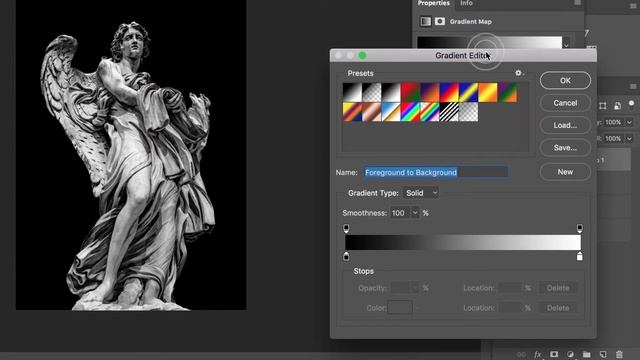Image resolution: width=640 pixels, height=360 pixels.
Task: Select the Transparent Rainbow gradient preset
Action: click(429, 112)
